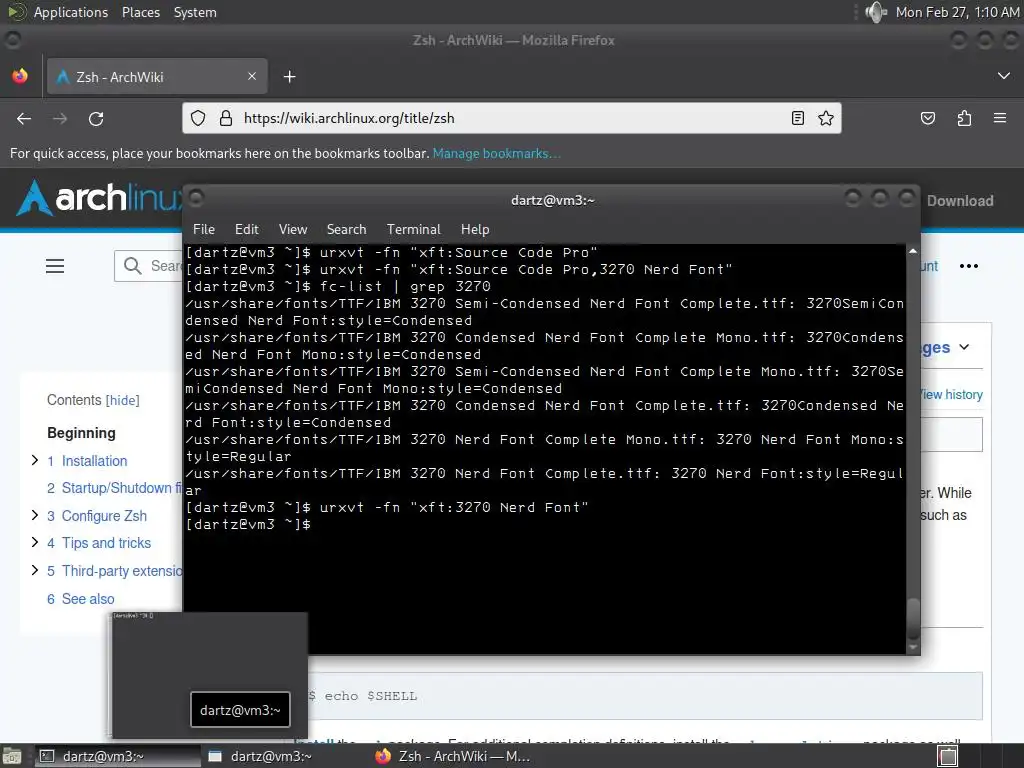Click the clock Mon Feb 27

coord(957,12)
